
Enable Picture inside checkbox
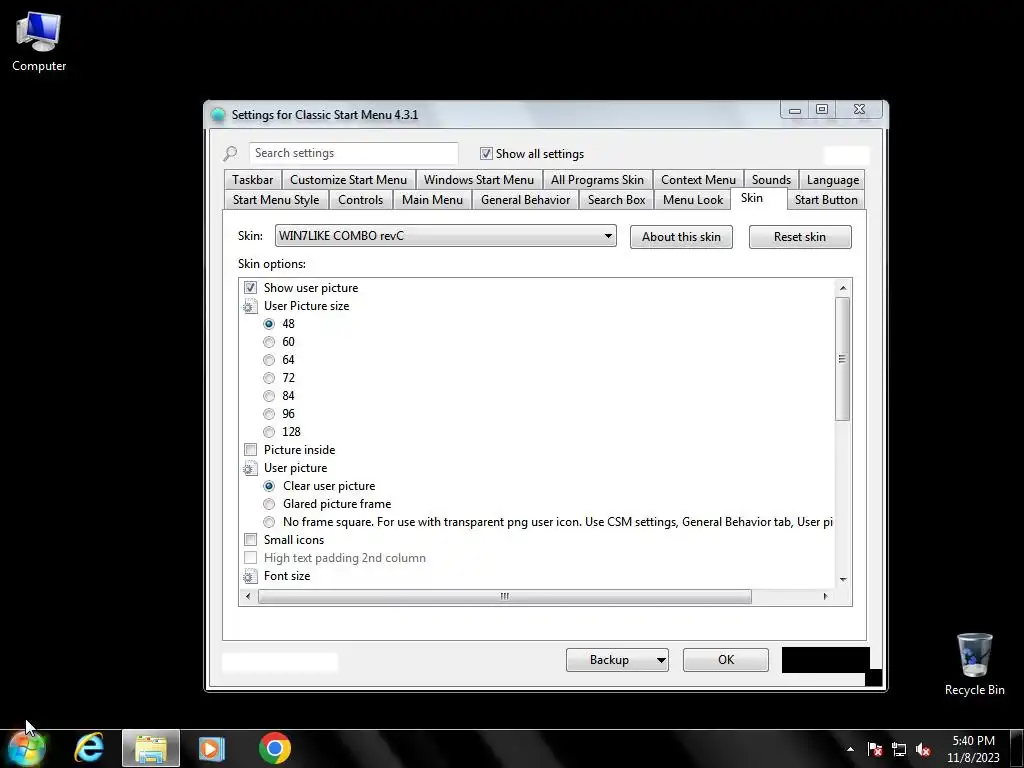click(250, 450)
